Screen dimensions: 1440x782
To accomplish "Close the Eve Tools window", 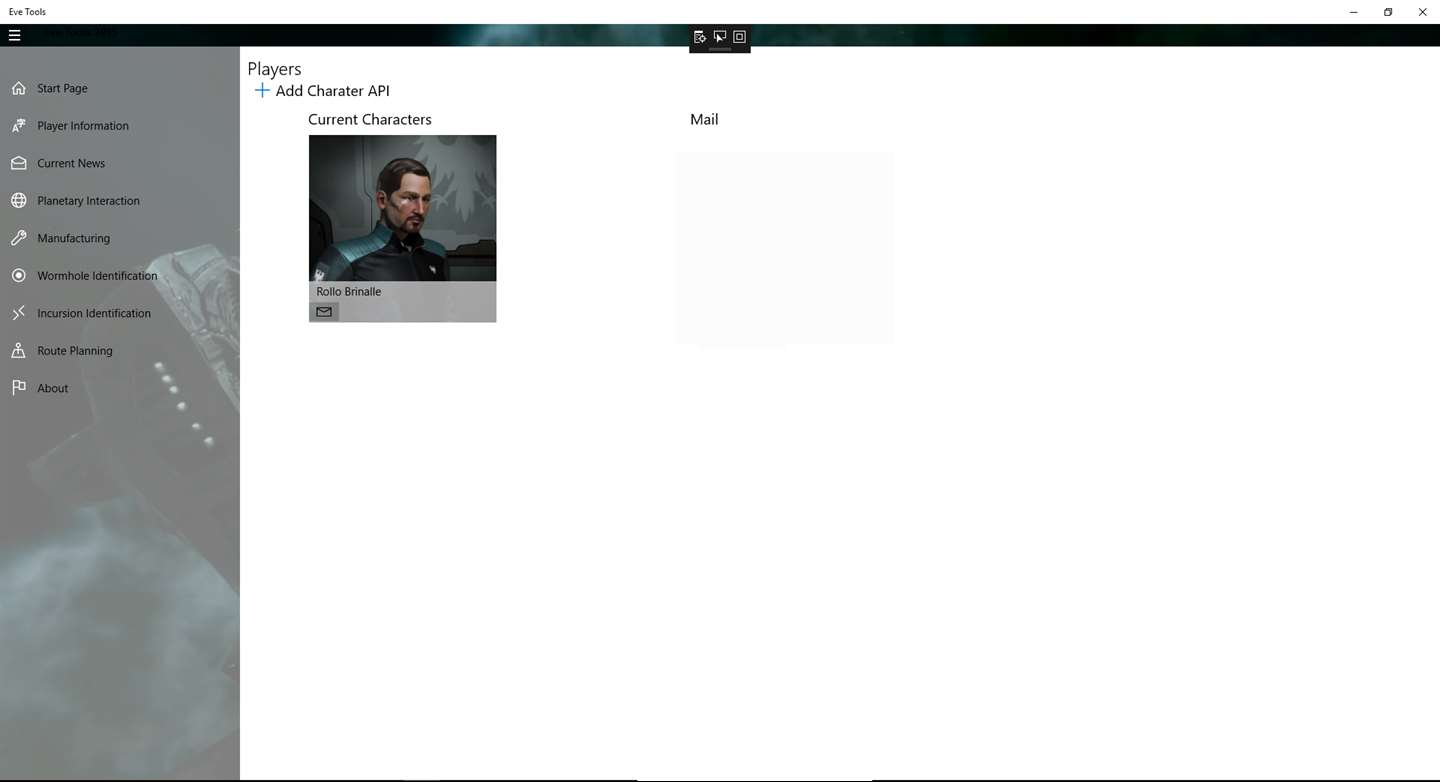I will [x=1423, y=12].
